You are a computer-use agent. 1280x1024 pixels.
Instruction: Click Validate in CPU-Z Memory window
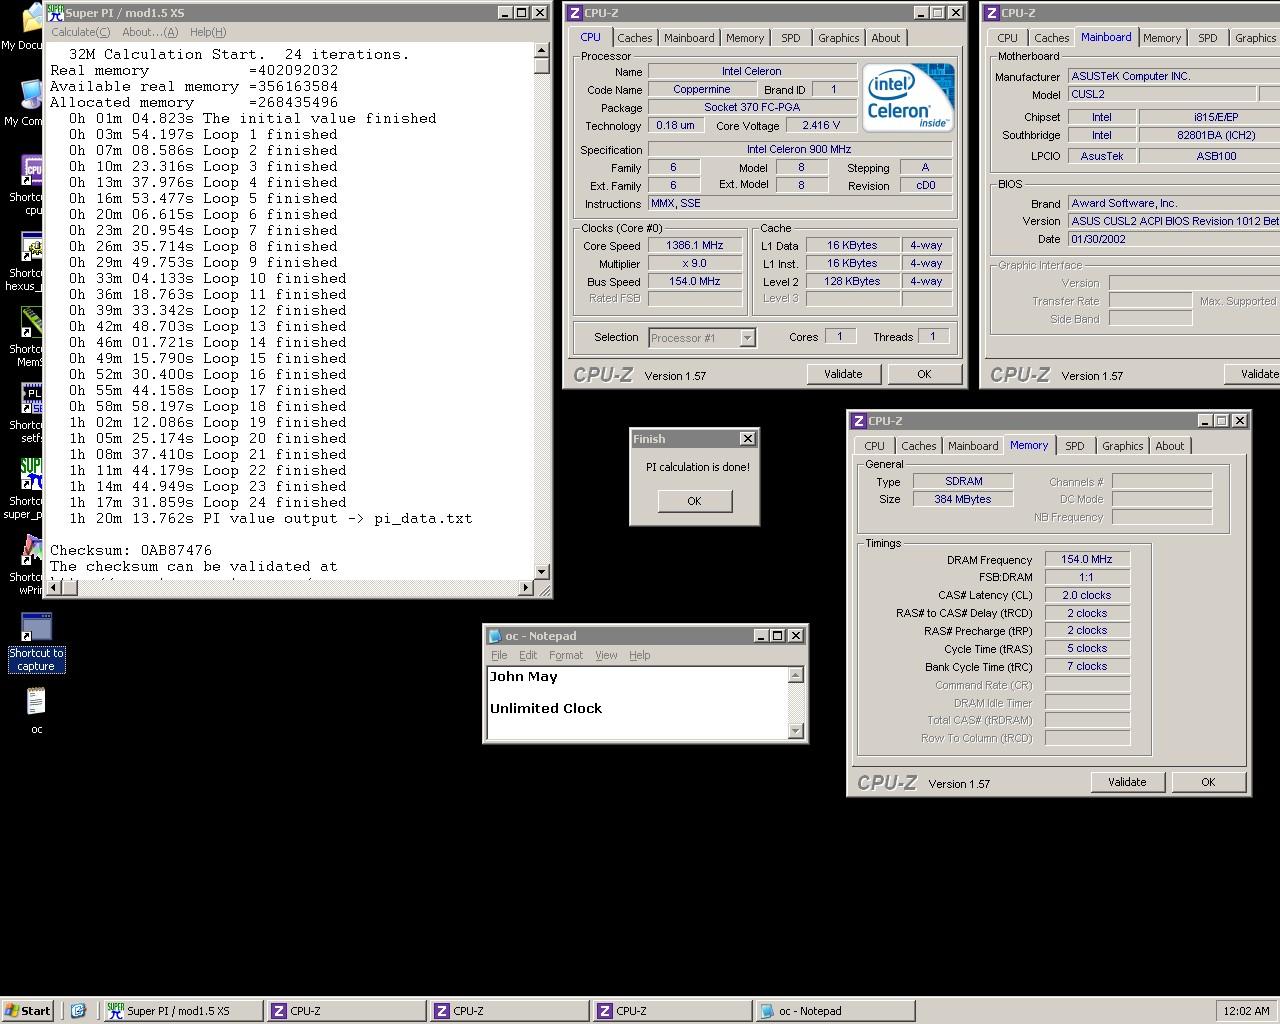point(1127,782)
